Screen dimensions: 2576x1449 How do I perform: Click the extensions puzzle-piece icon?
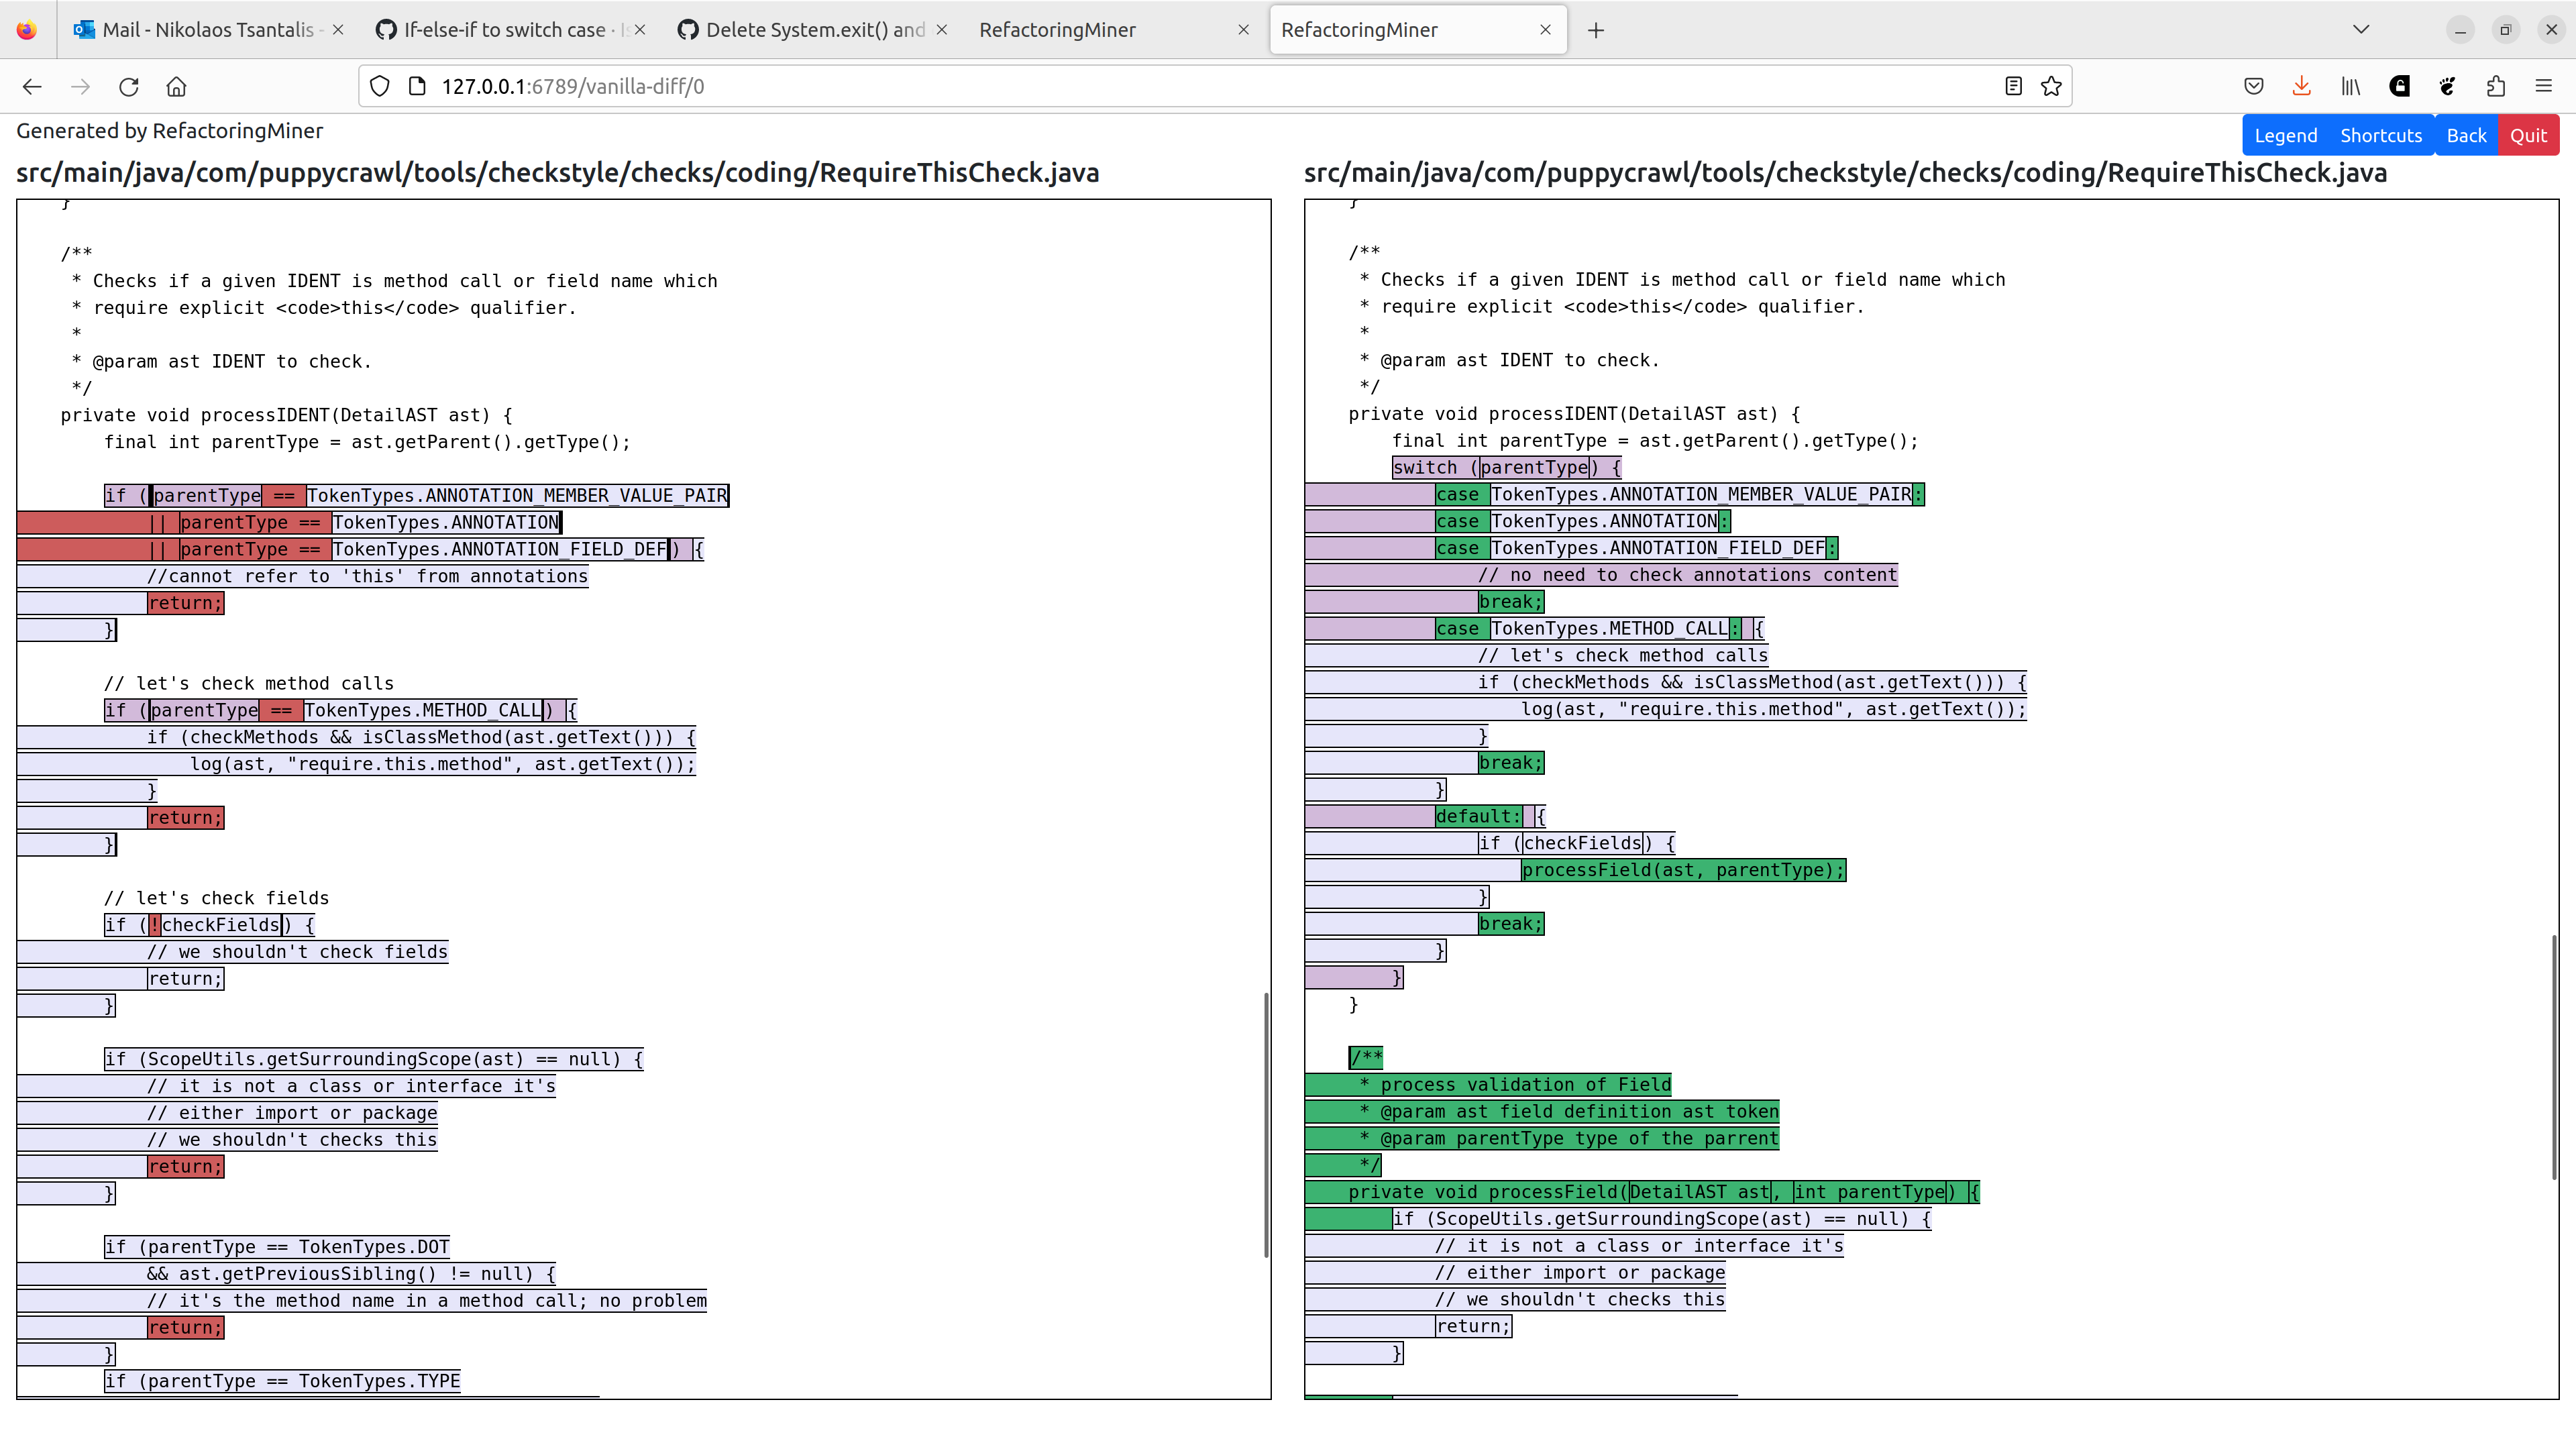[2495, 86]
